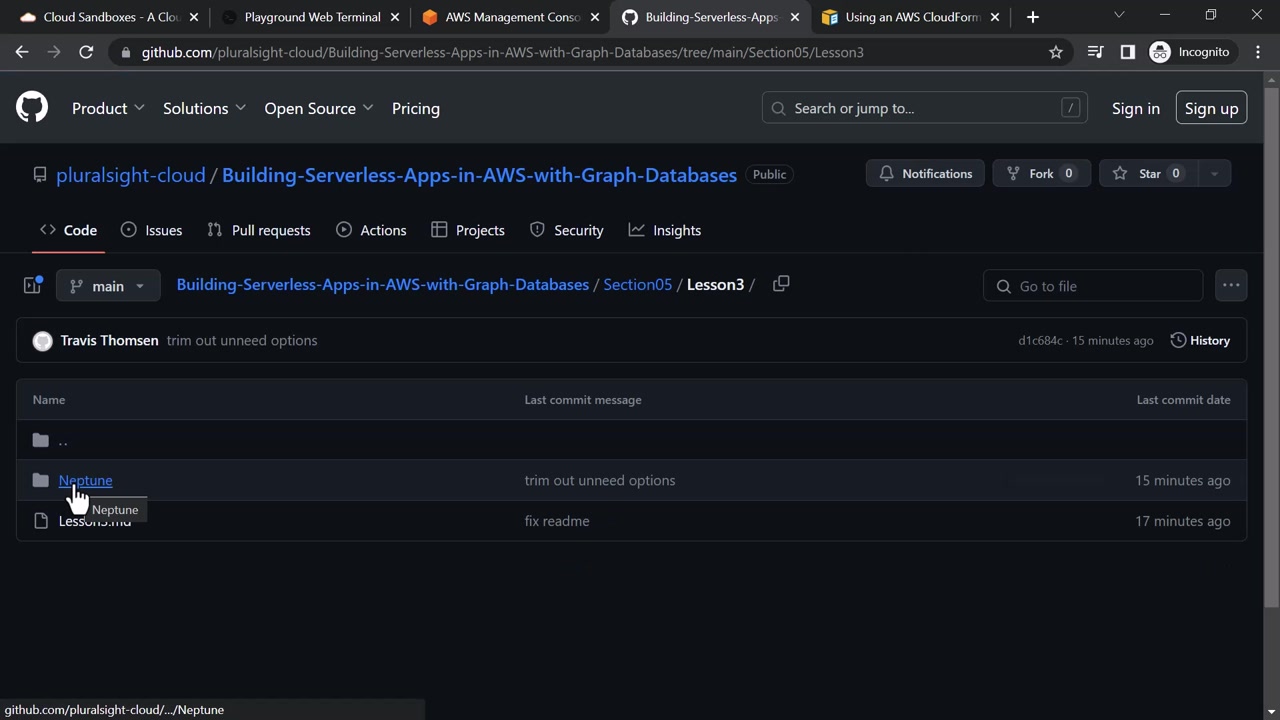1280x720 pixels.
Task: Copy the file path with the copy icon
Action: pos(781,284)
